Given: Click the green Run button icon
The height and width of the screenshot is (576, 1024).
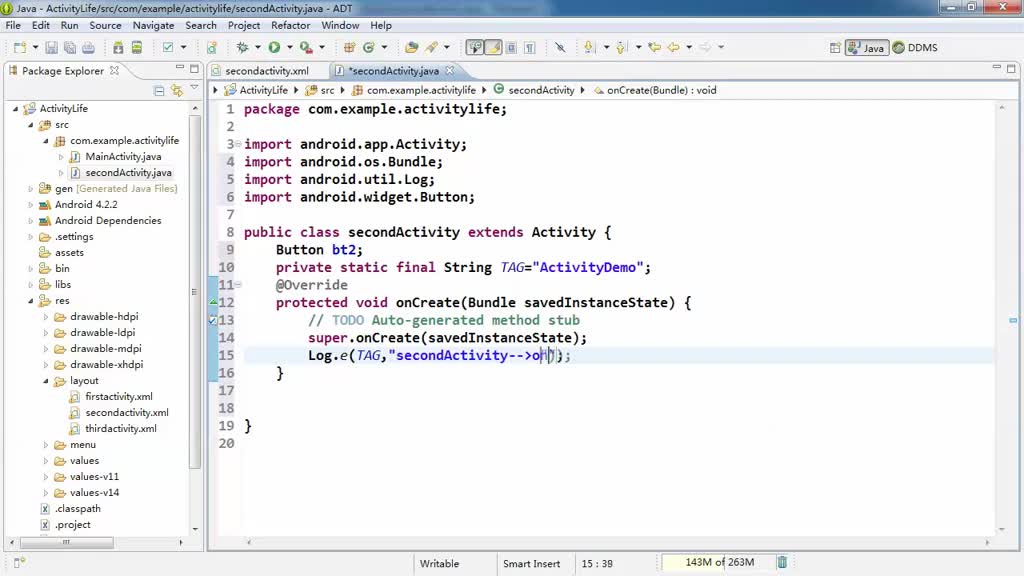Looking at the screenshot, I should 274,48.
